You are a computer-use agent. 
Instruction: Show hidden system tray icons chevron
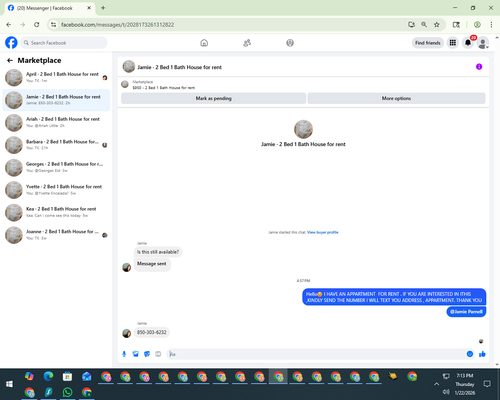pos(436,384)
